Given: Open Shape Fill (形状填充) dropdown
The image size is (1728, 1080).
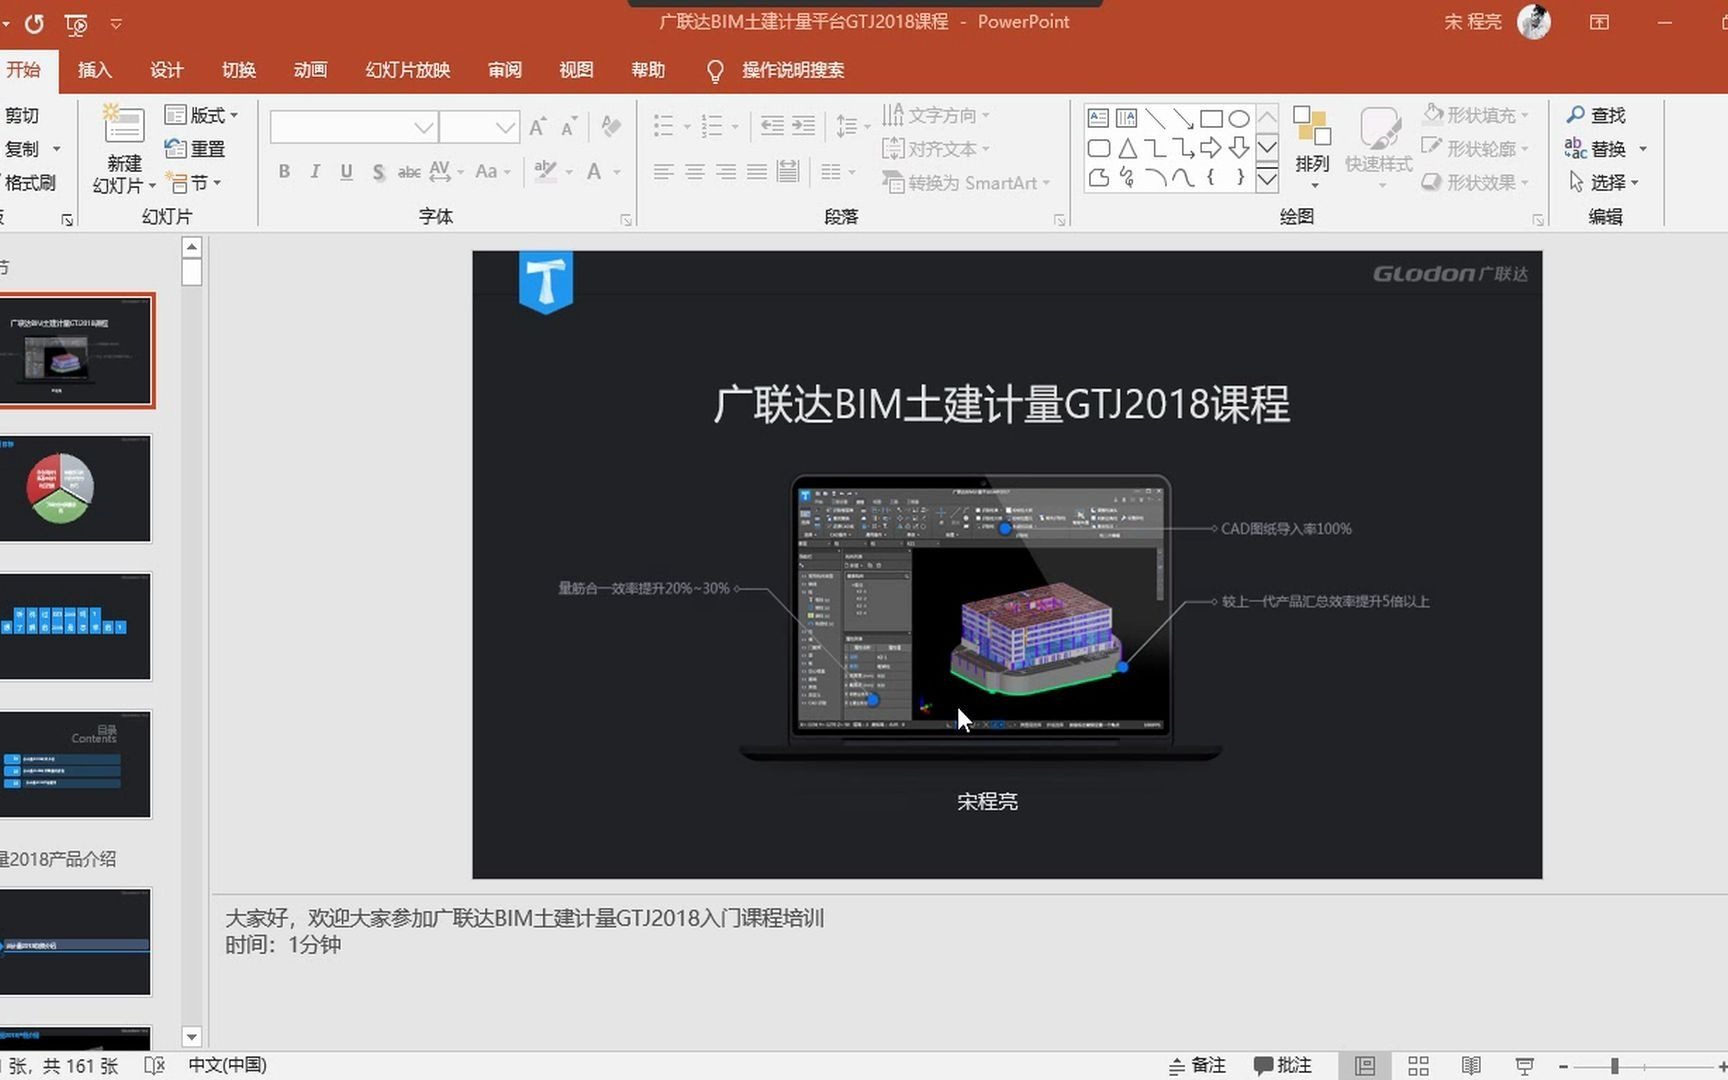Looking at the screenshot, I should tap(1476, 115).
